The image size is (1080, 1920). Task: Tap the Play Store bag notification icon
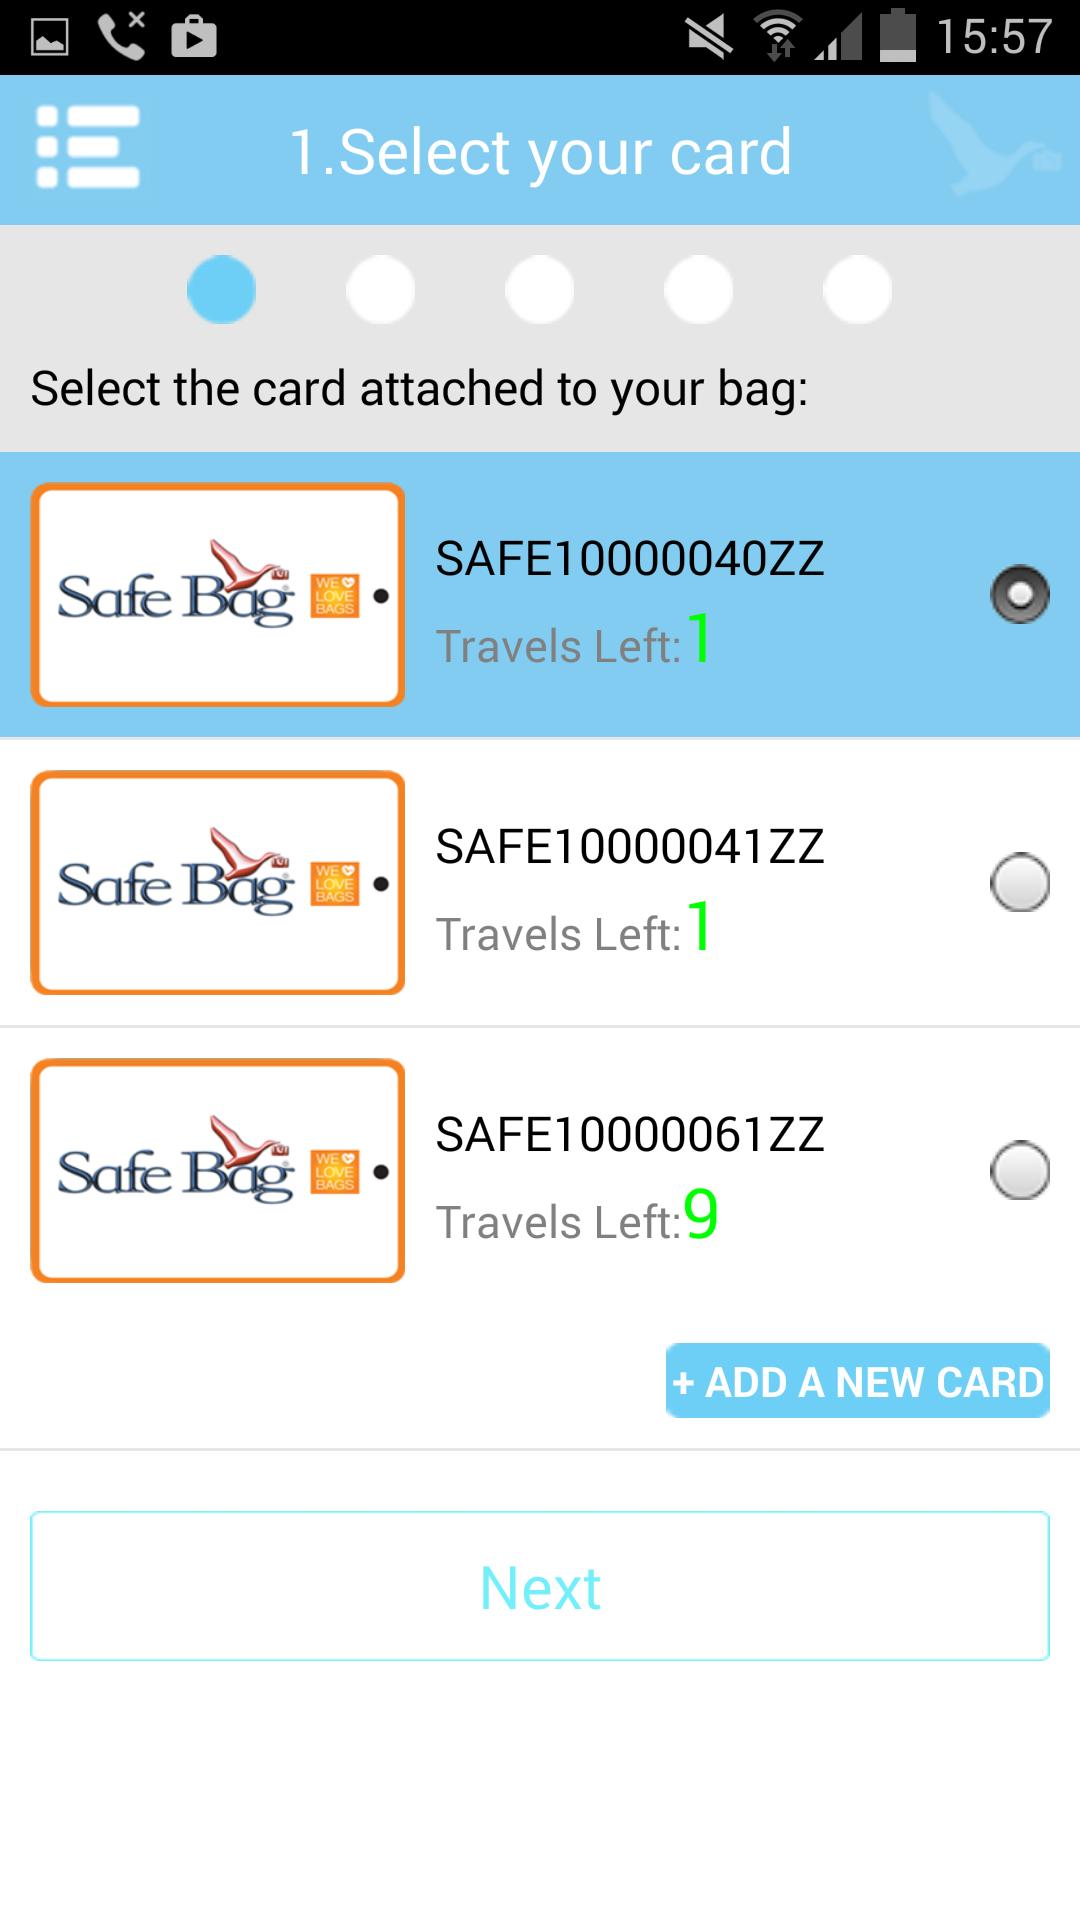(x=194, y=37)
